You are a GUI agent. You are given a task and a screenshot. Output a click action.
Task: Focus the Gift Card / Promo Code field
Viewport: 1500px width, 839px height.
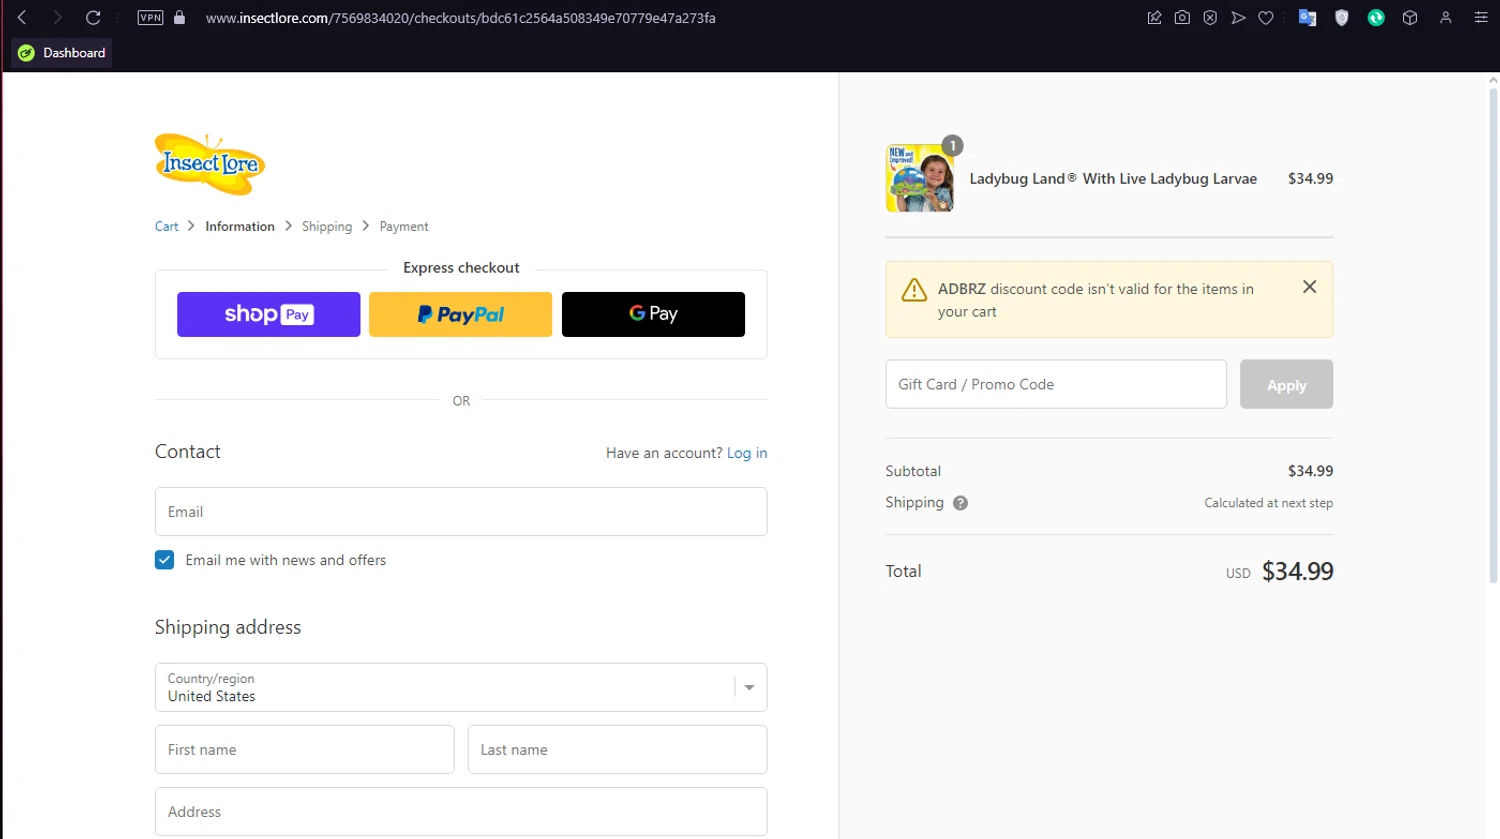[x=1056, y=384]
